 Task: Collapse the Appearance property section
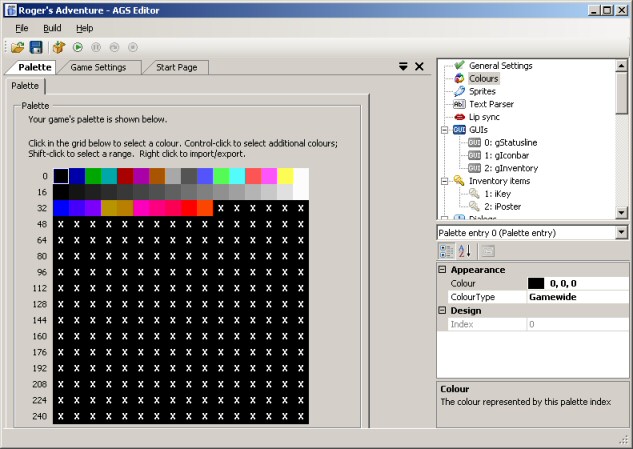443,270
